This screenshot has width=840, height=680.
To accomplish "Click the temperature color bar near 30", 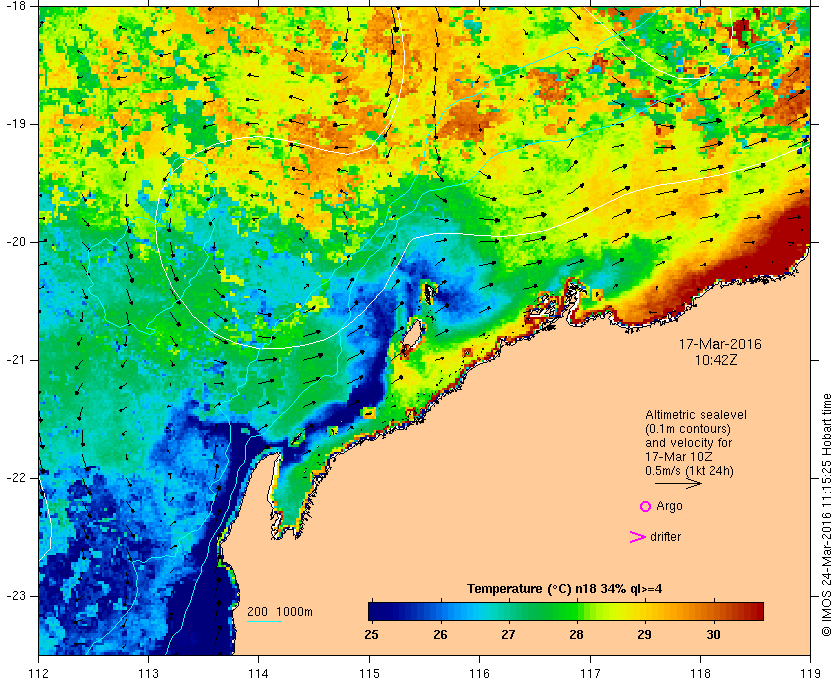I will (x=713, y=611).
